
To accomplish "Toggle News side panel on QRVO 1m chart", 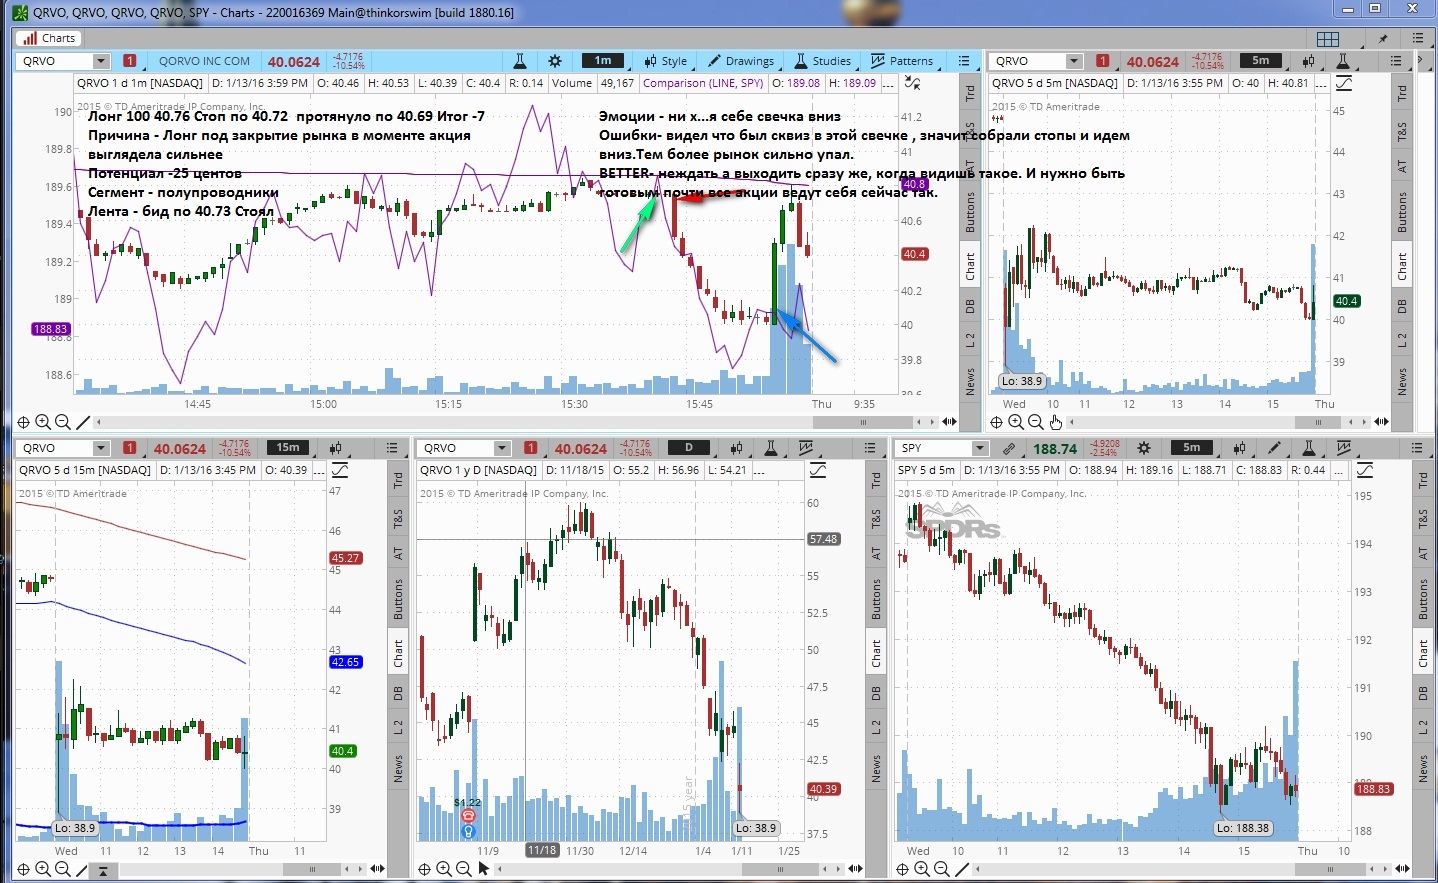I will [970, 381].
